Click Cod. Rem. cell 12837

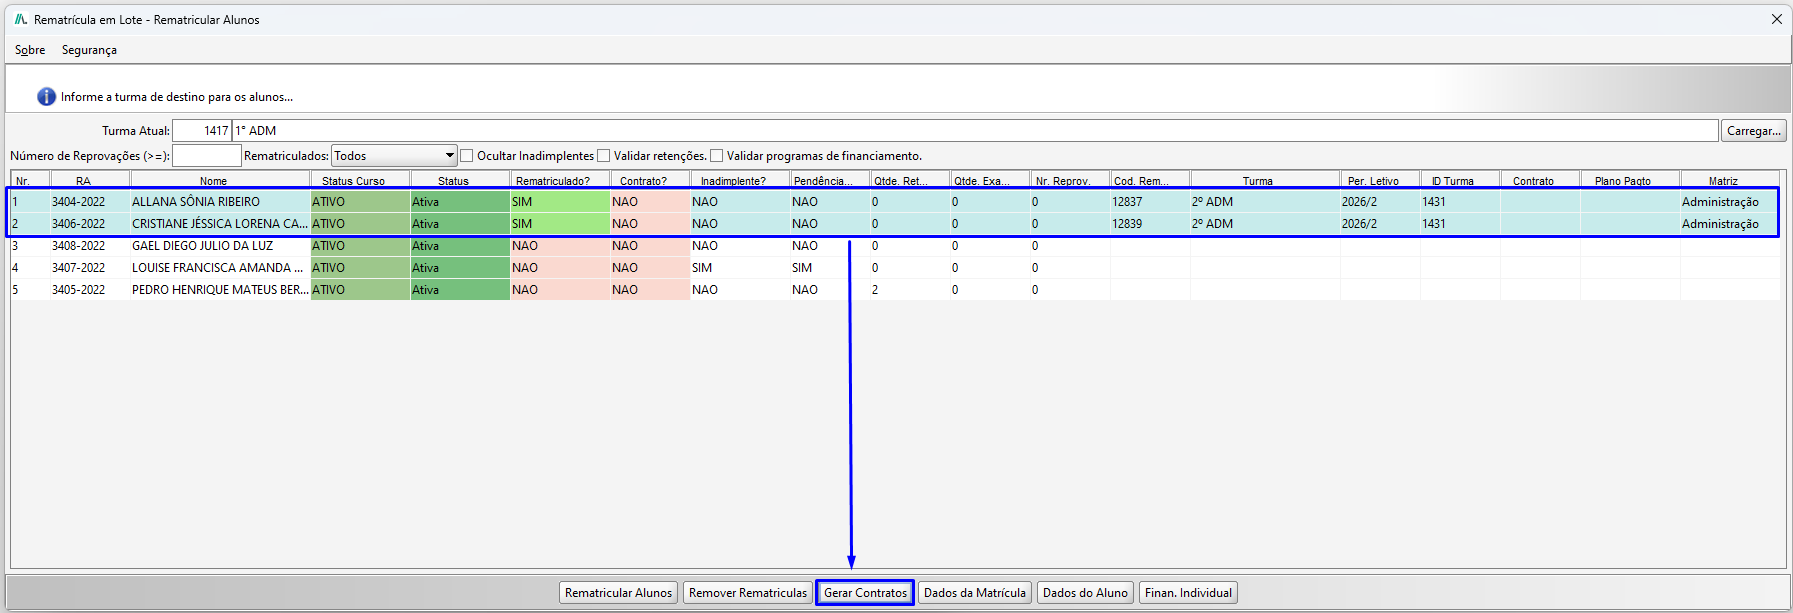coord(1150,202)
